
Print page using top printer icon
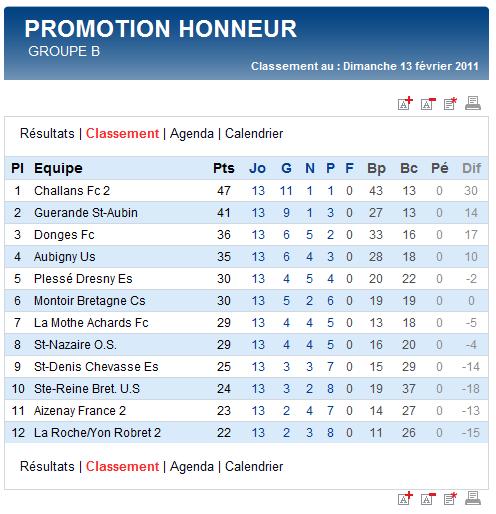click(473, 103)
